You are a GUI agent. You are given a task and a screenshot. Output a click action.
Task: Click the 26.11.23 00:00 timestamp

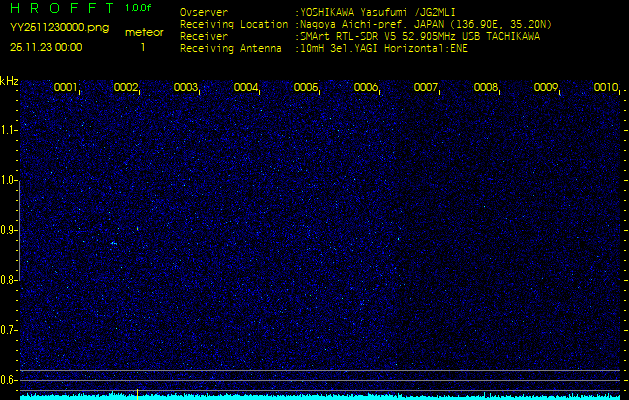(46, 47)
